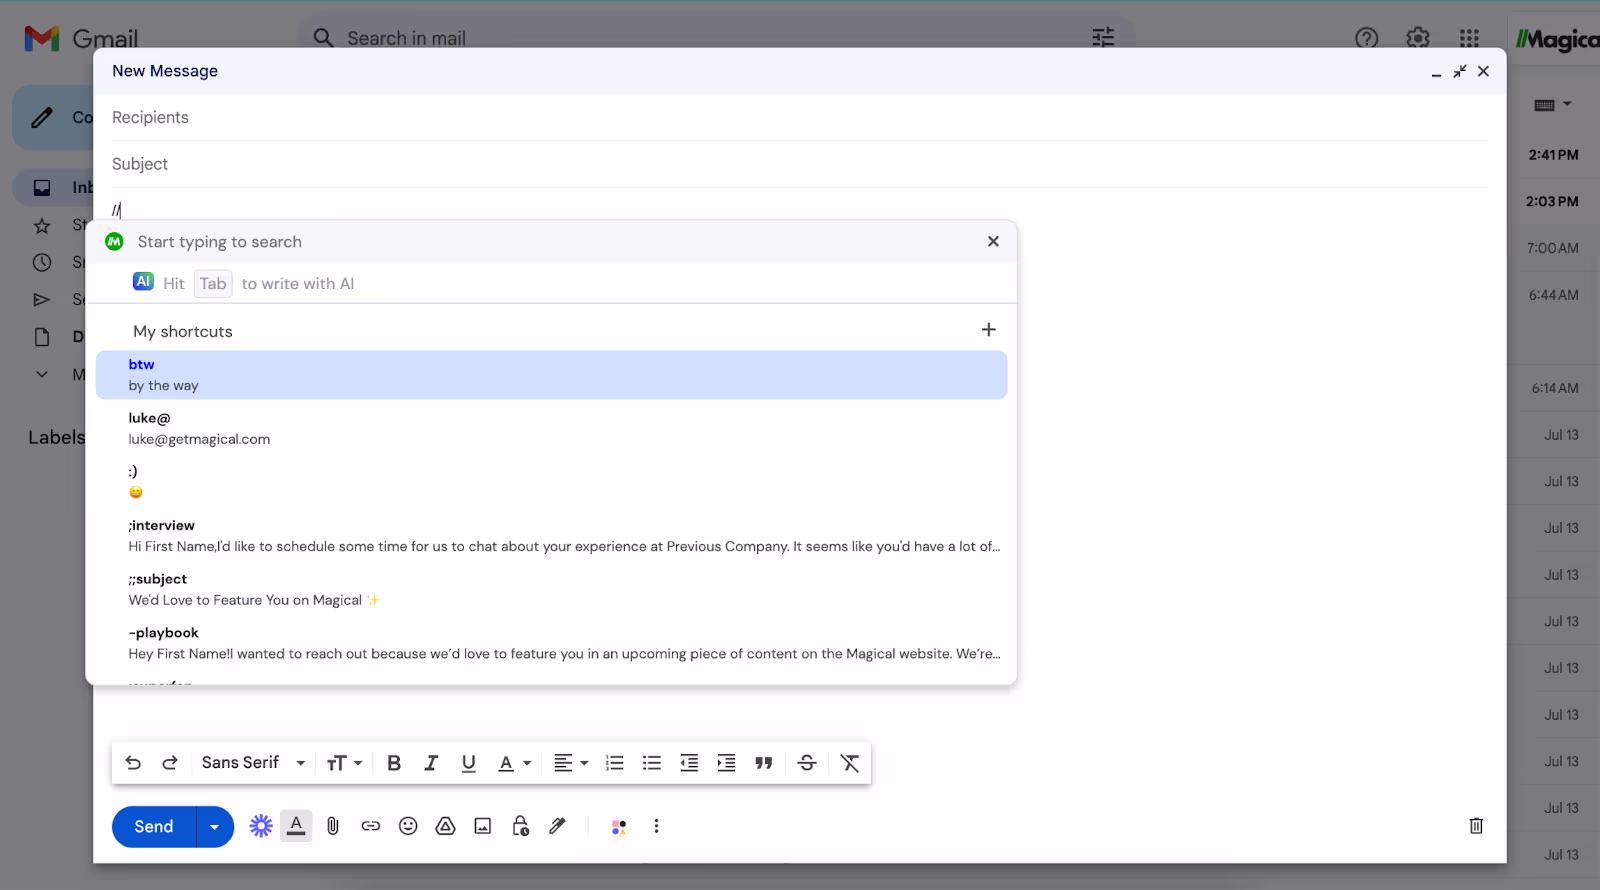This screenshot has width=1600, height=890.
Task: Insert an emoji
Action: click(x=408, y=826)
